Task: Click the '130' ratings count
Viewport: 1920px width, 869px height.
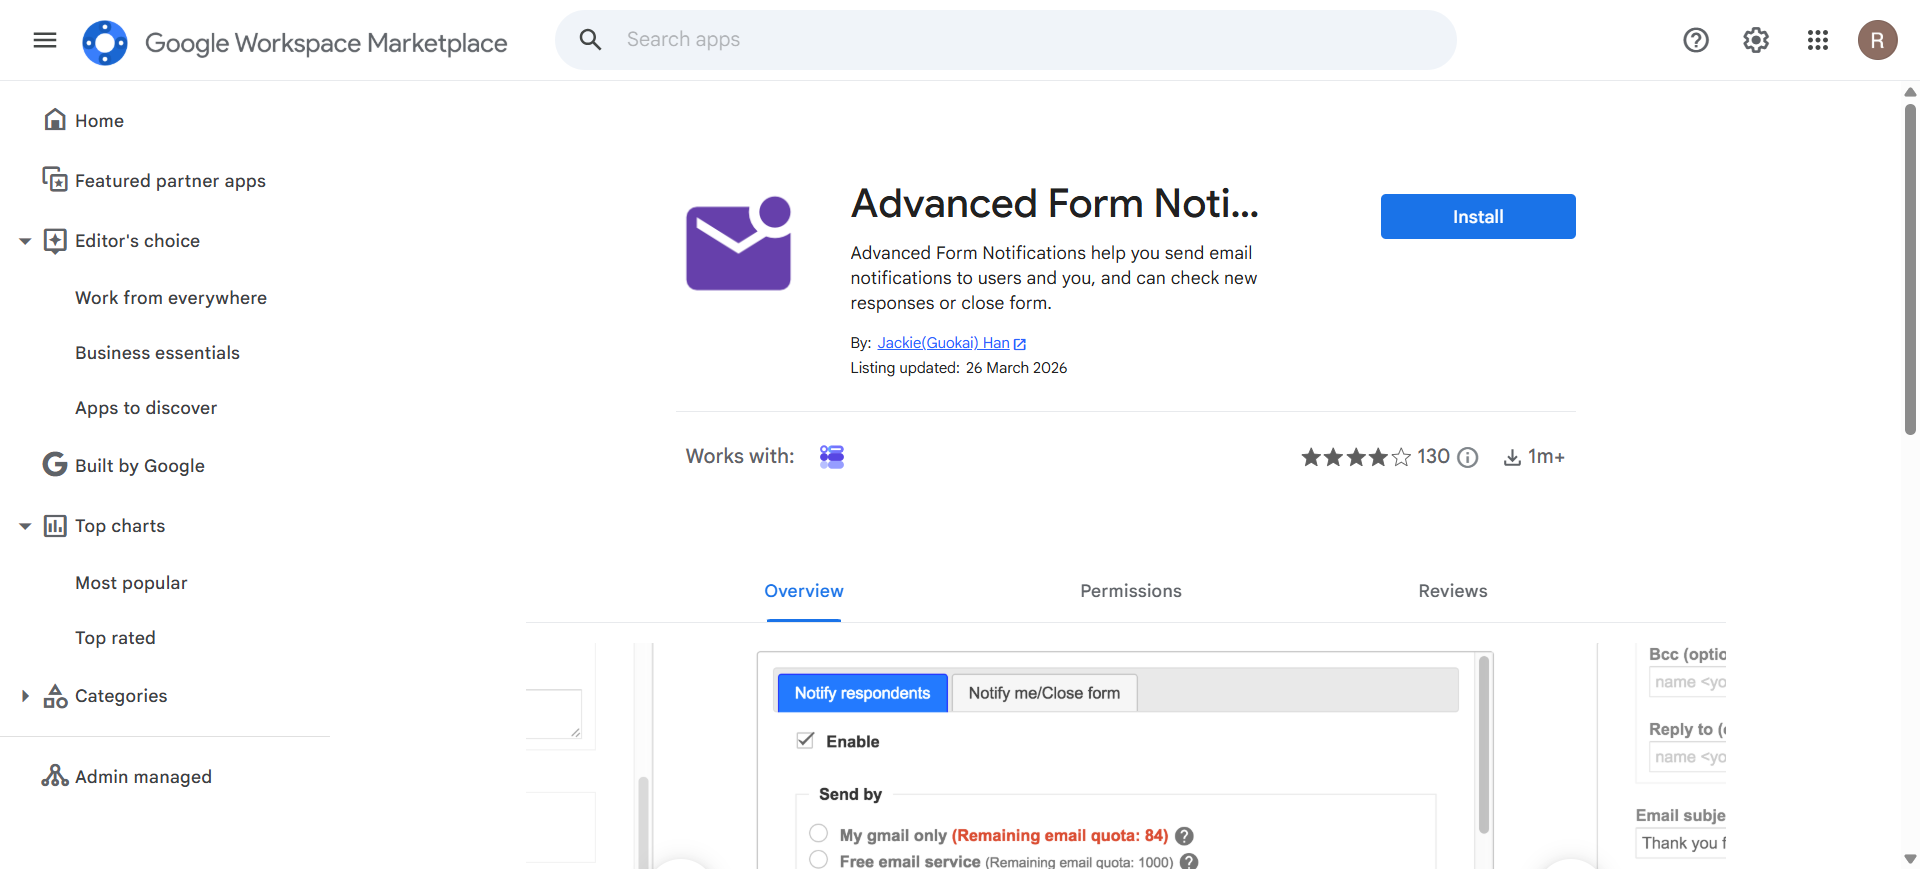Action: coord(1433,456)
